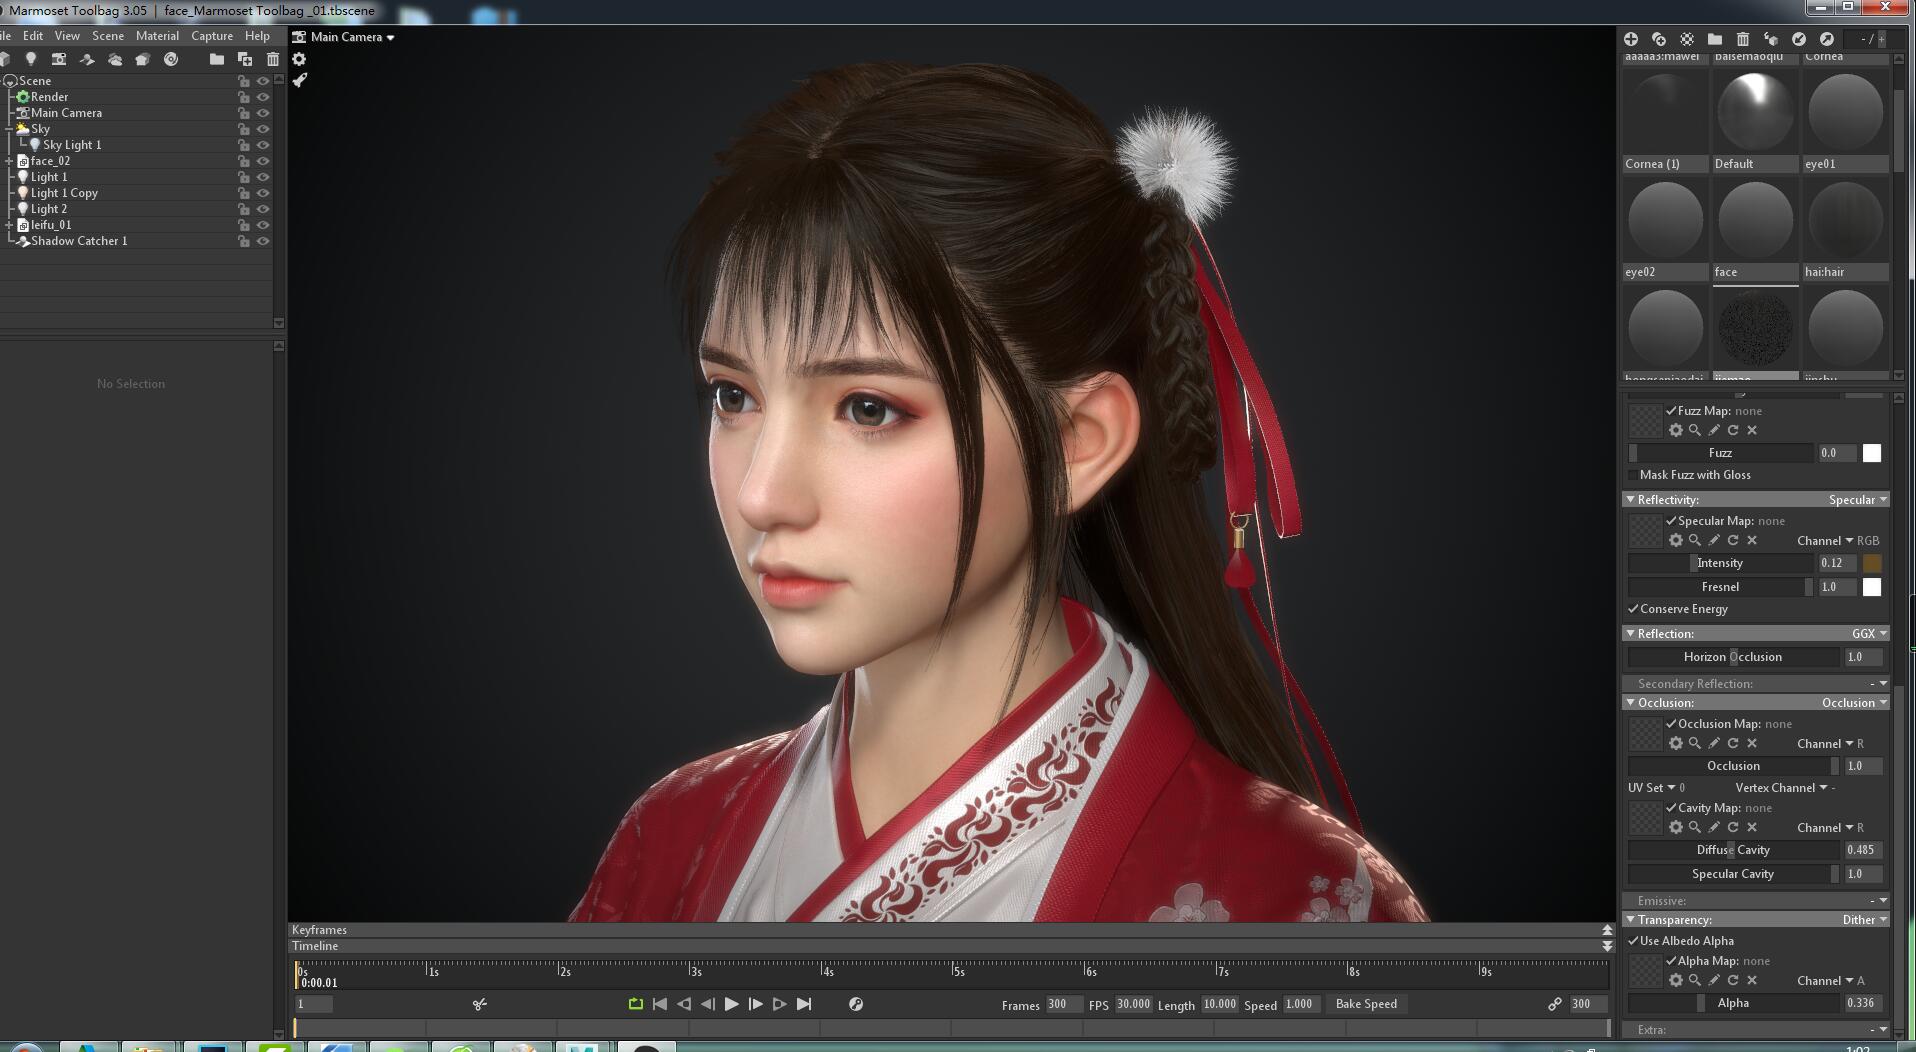Delete the selected scene object
This screenshot has width=1916, height=1052.
[x=272, y=59]
